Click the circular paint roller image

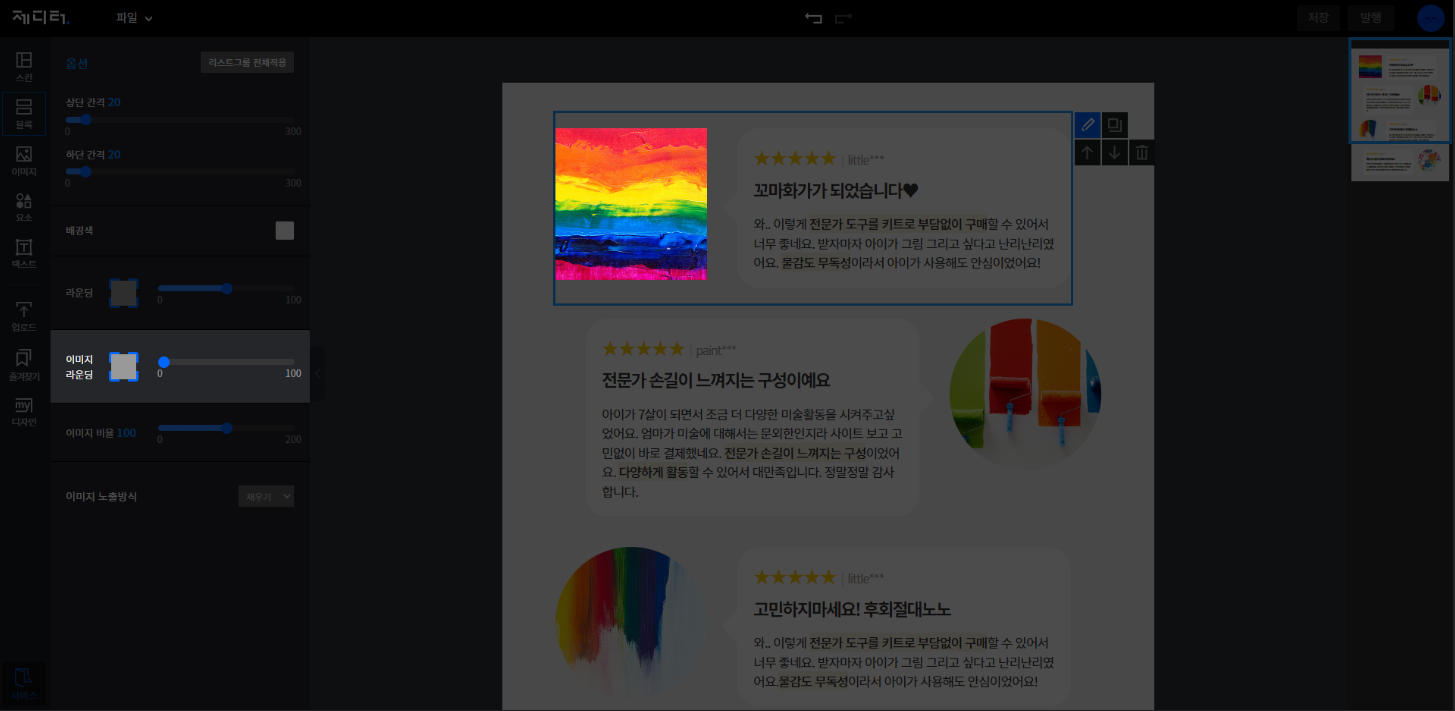(1025, 394)
